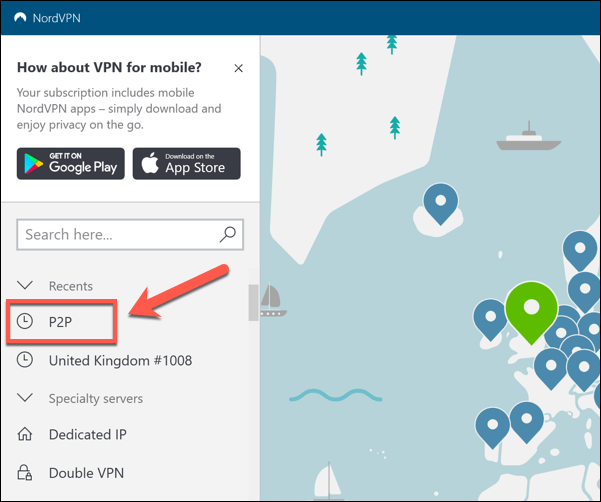
Task: Click the house icon for Dedicated IP
Action: pyautogui.click(x=25, y=434)
